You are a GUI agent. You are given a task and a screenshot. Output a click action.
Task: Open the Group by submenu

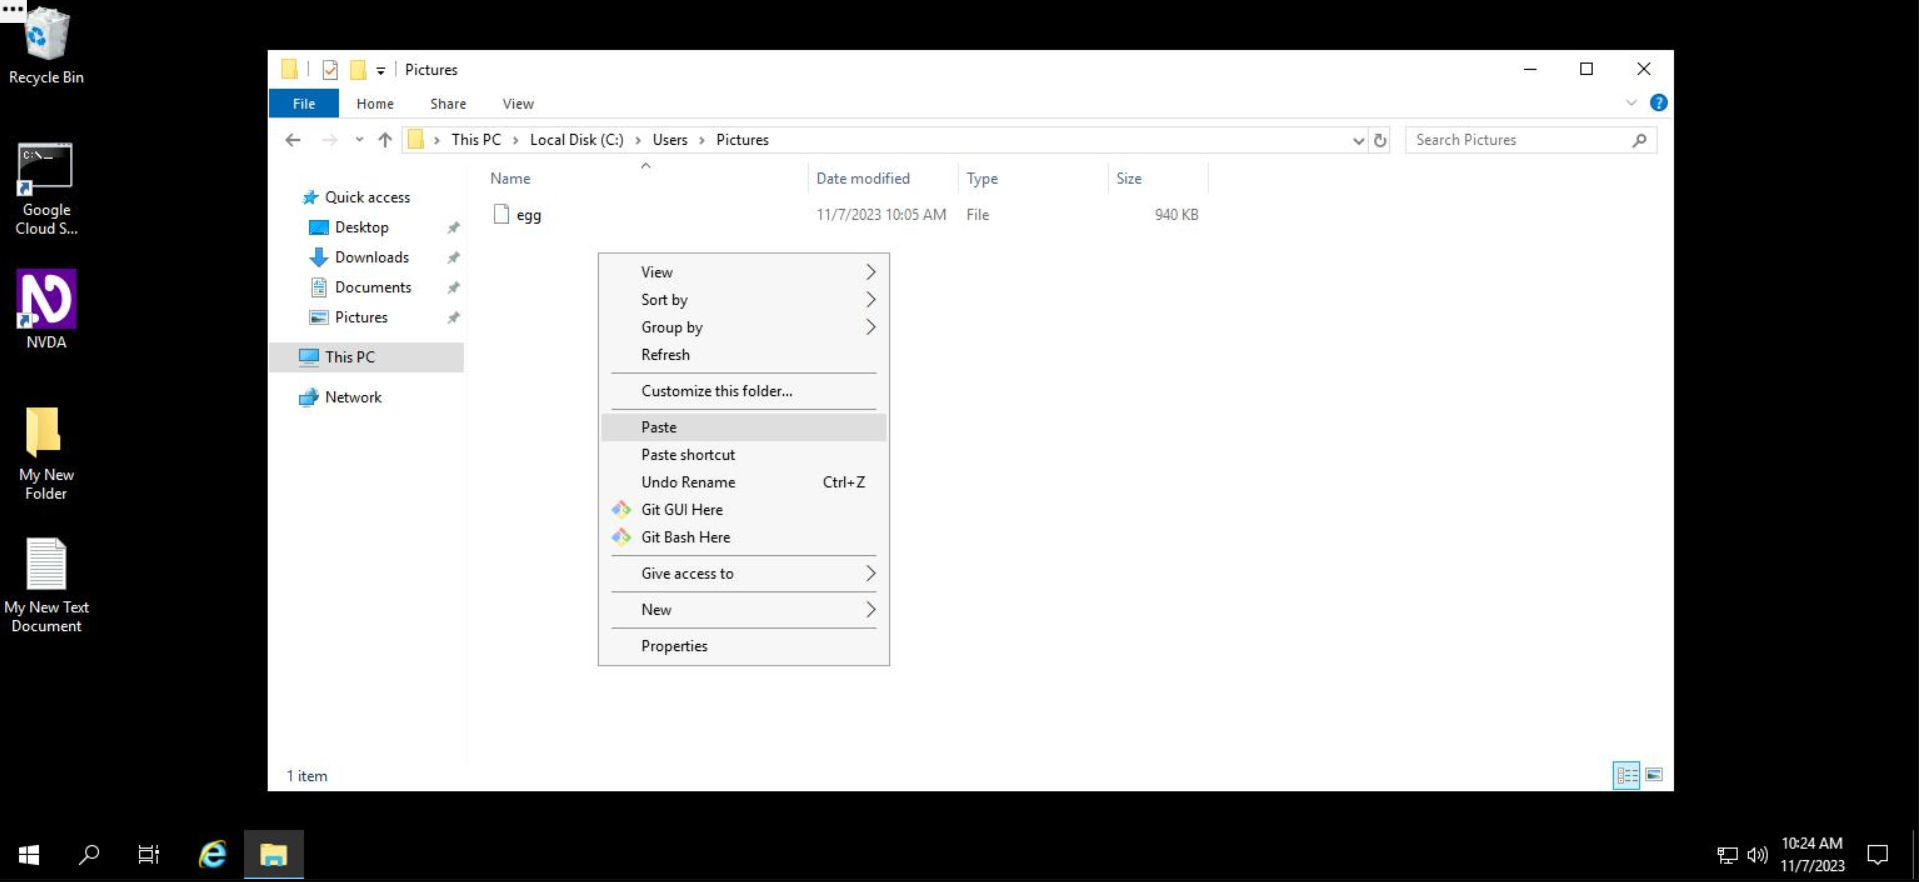tap(744, 327)
